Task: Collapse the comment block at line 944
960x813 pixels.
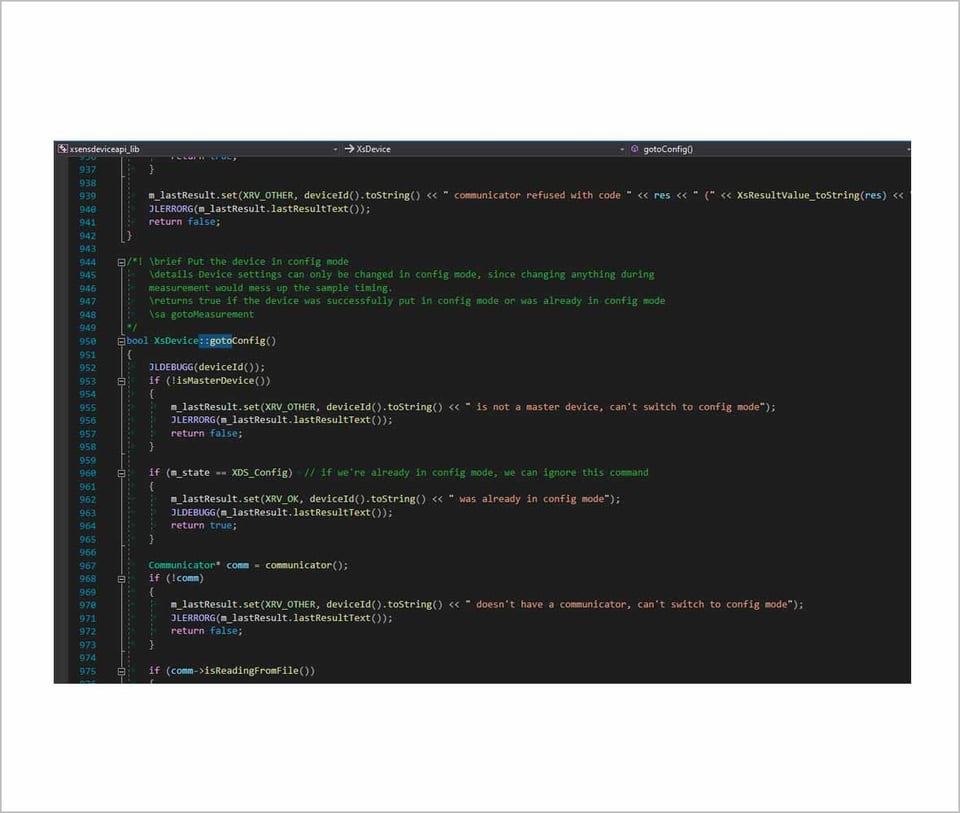Action: click(120, 261)
